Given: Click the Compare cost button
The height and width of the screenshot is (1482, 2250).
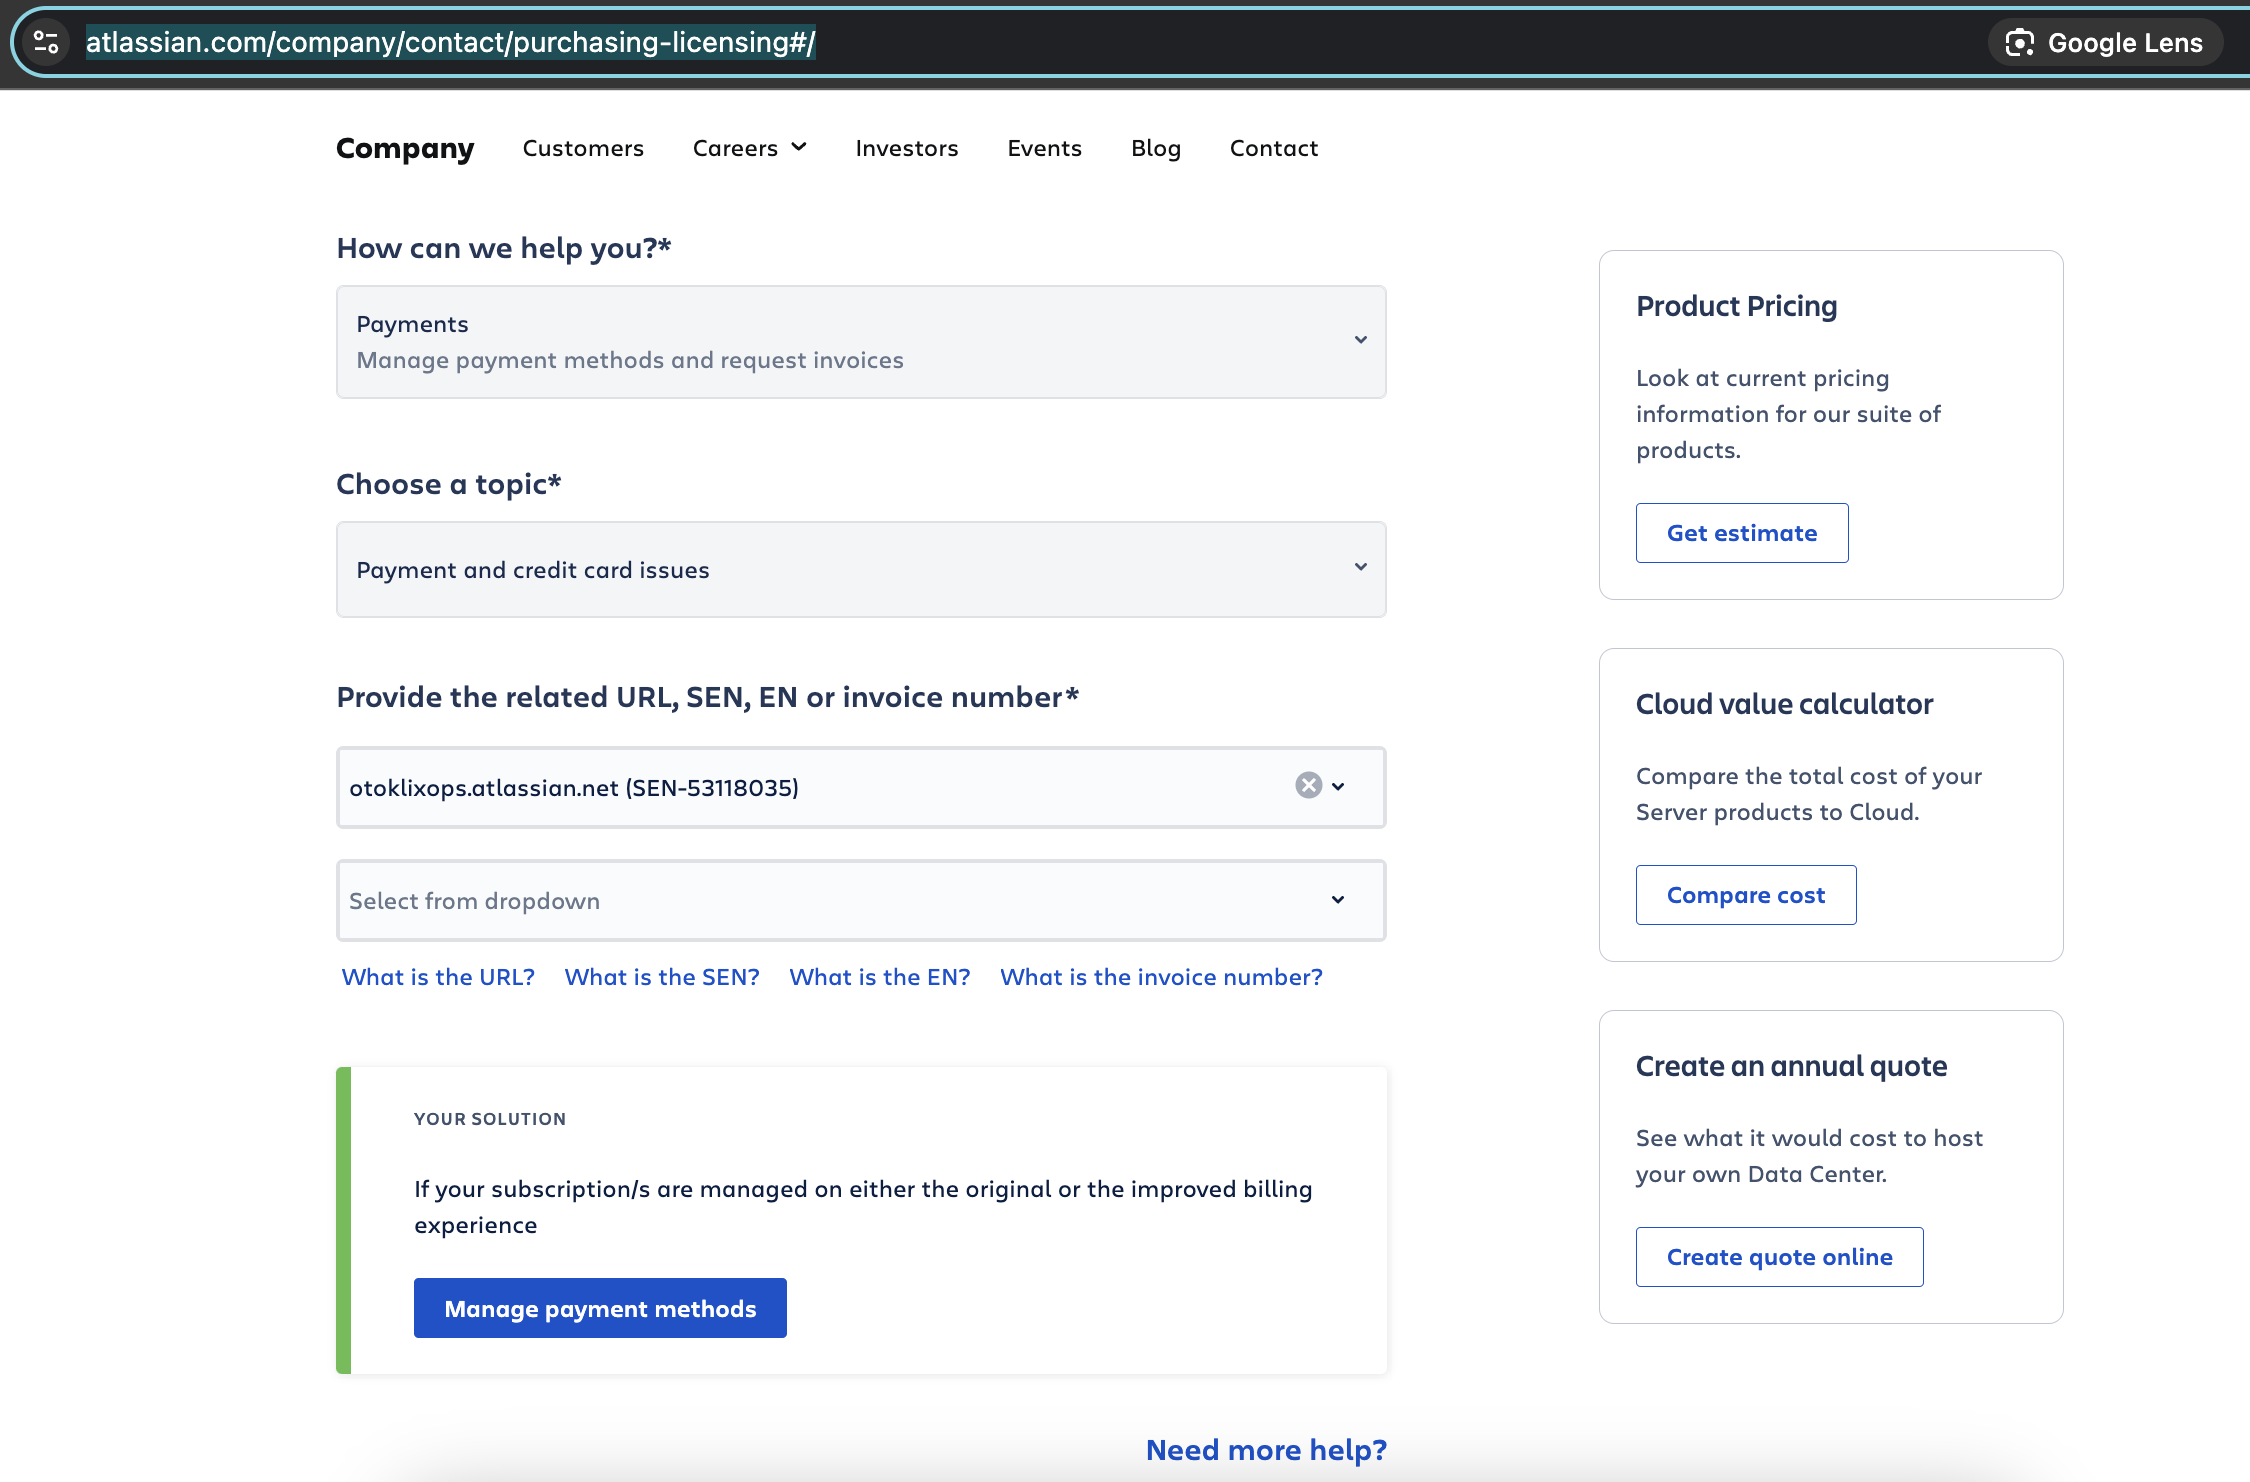Looking at the screenshot, I should click(1745, 894).
